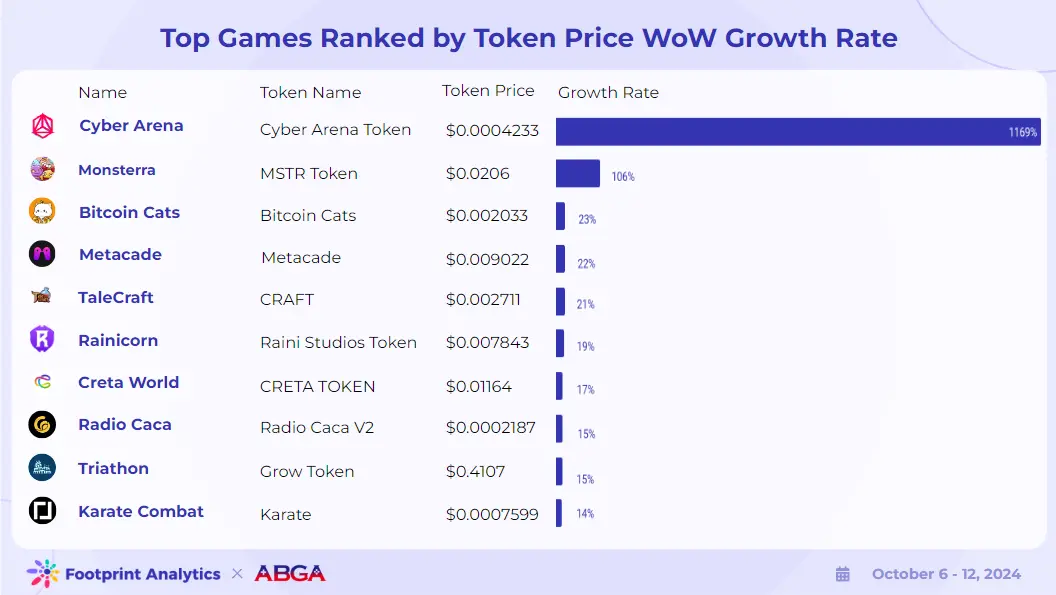The width and height of the screenshot is (1056, 595).
Task: Click the October 6 - 12, 2024 date
Action: point(946,574)
